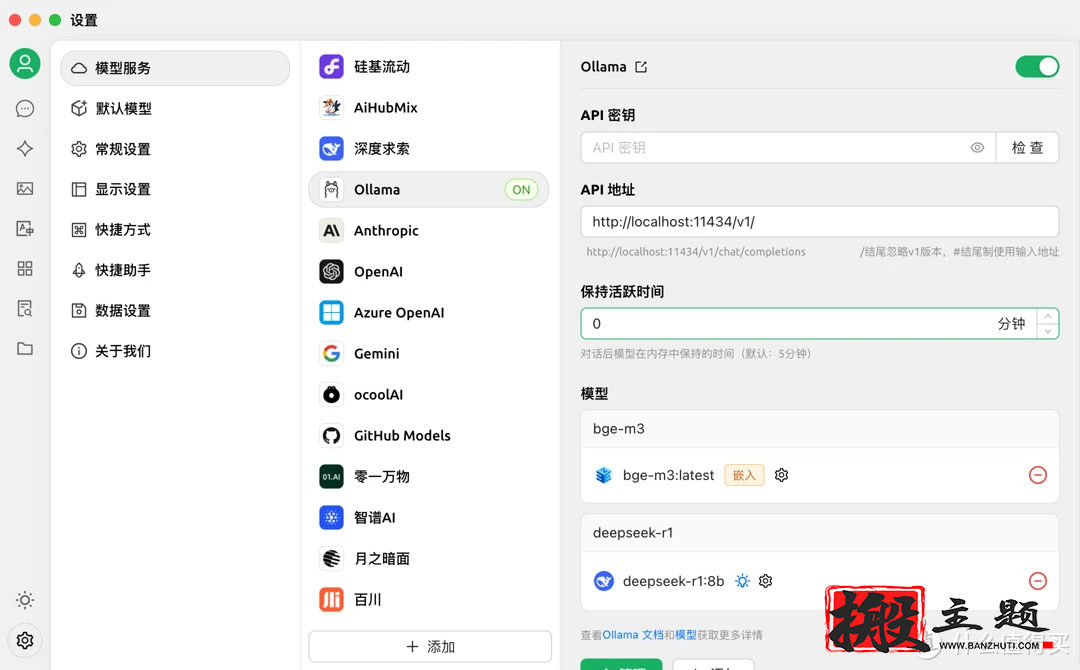Click the 检查 button to test API key
The width and height of the screenshot is (1080, 670).
click(x=1028, y=147)
